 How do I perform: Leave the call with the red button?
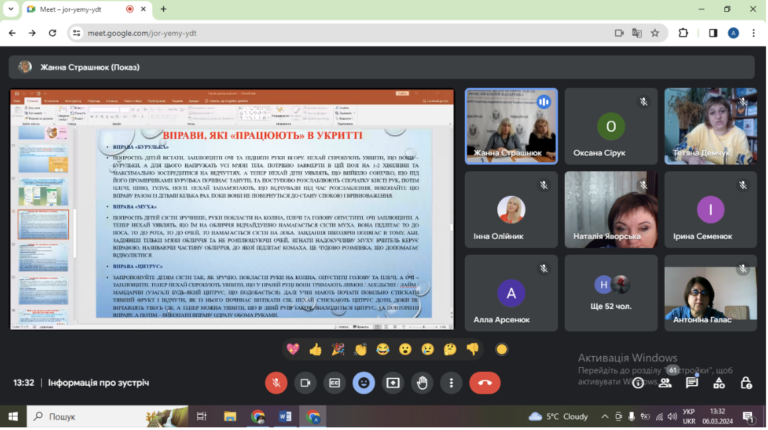point(485,383)
